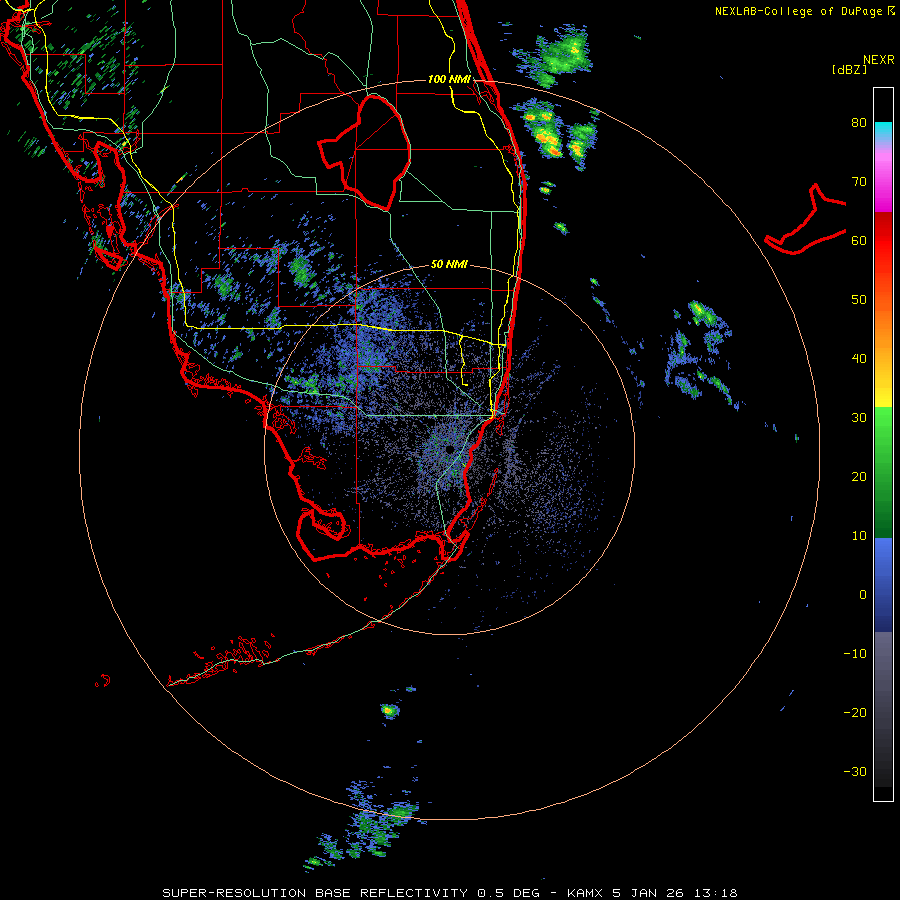
Task: Click the 40 dBZ scale value
Action: click(x=858, y=359)
